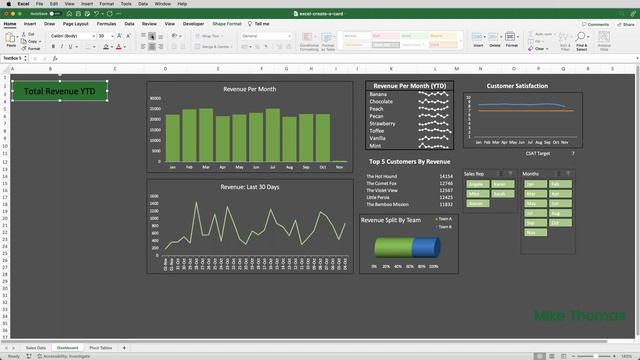Open the Insert ribbon tab
This screenshot has width=640, height=360.
pos(30,24)
